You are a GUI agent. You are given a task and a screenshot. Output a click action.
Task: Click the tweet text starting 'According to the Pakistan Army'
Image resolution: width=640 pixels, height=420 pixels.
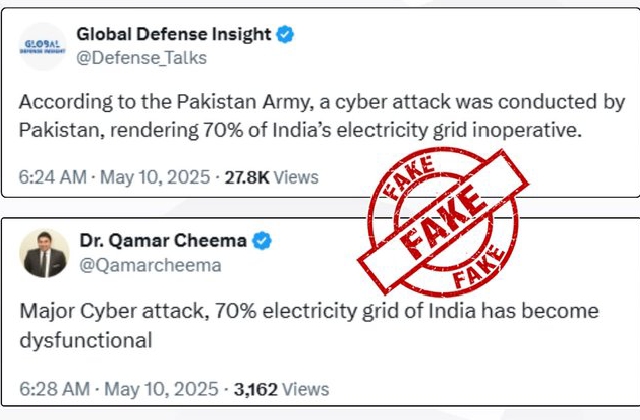click(x=322, y=116)
